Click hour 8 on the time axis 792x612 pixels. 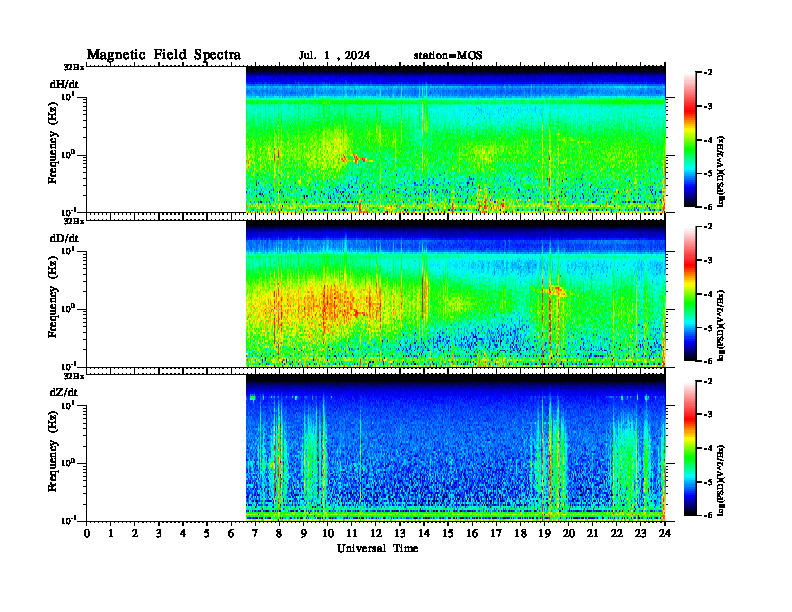click(x=279, y=534)
